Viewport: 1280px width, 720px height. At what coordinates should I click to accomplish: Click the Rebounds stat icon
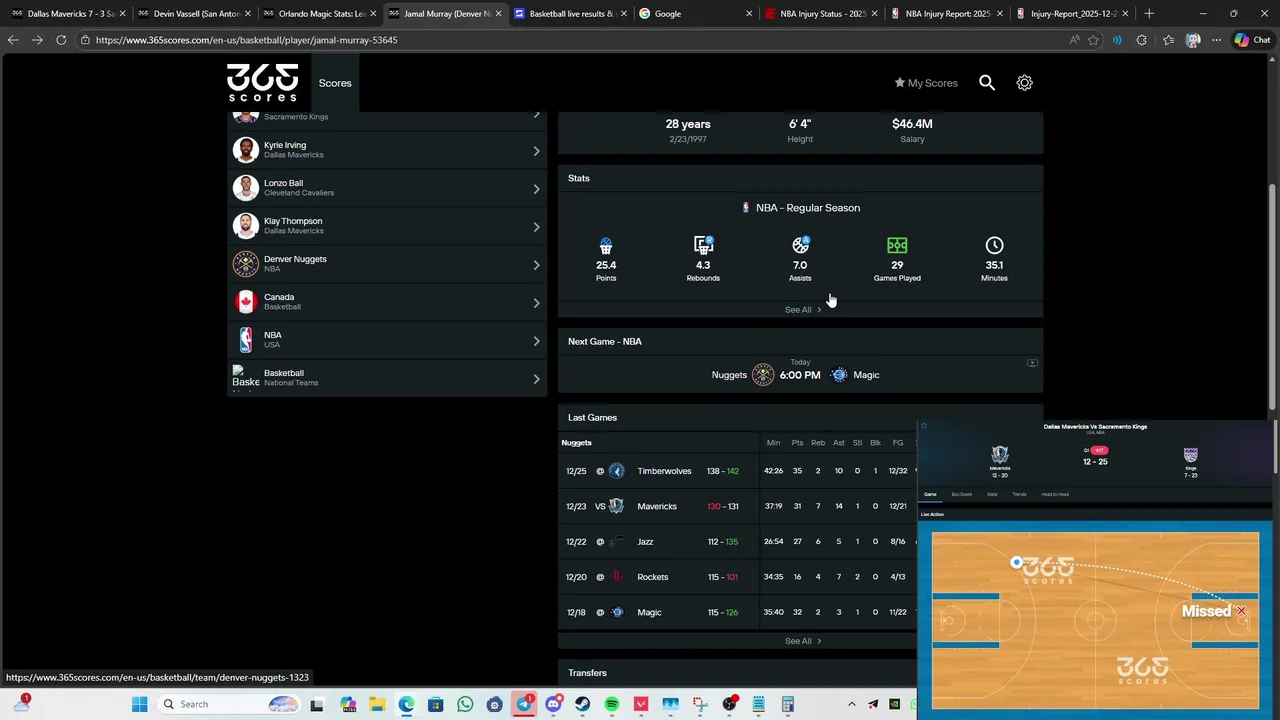coord(703,245)
